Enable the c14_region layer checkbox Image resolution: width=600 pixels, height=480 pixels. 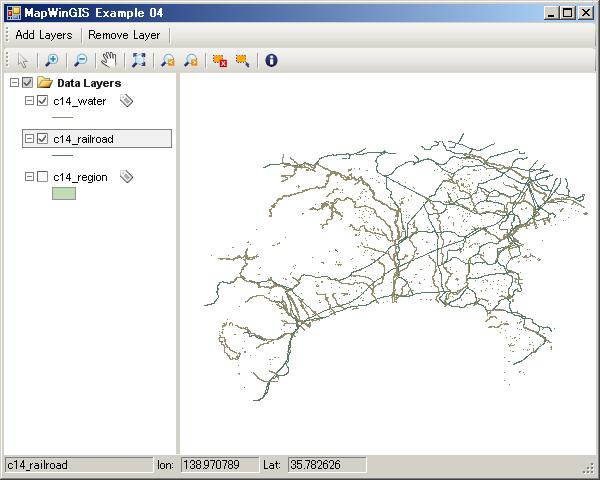tap(42, 177)
